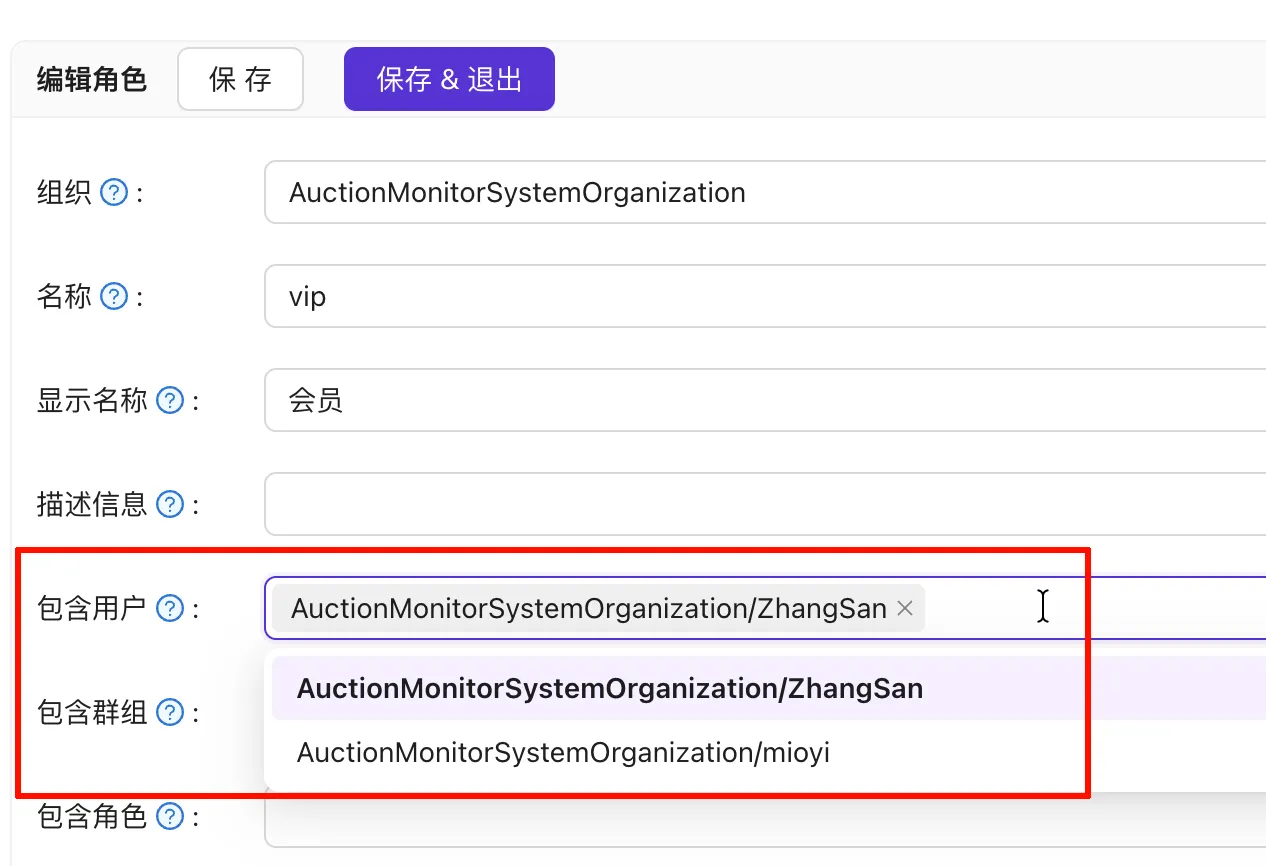The width and height of the screenshot is (1266, 866).
Task: Click help icon beside 描述信息 label
Action: (x=171, y=504)
